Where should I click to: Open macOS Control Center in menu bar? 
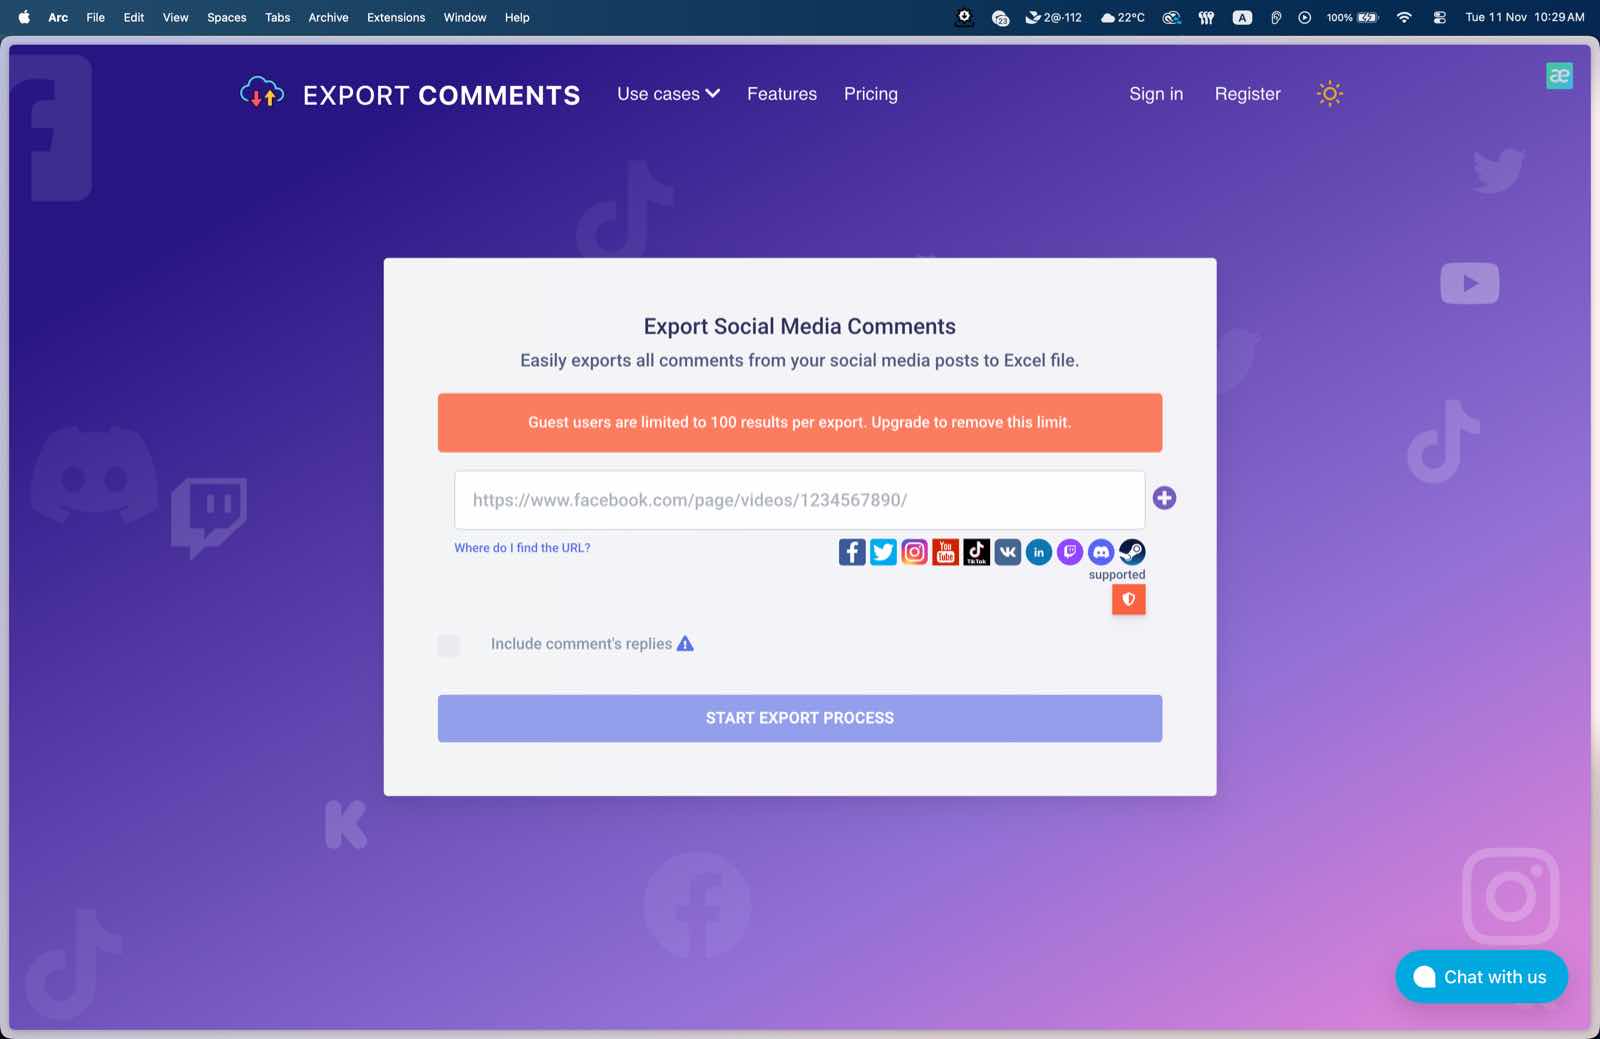pos(1439,17)
